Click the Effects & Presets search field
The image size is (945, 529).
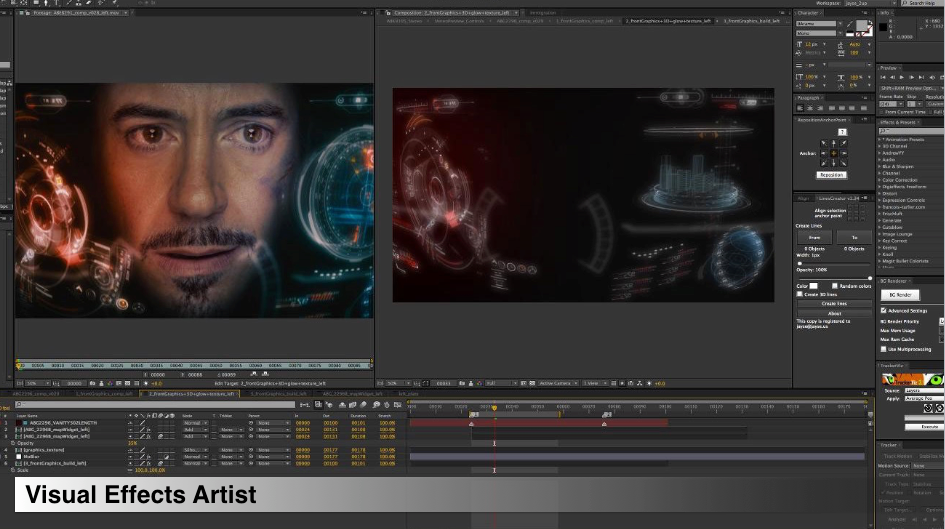click(x=912, y=131)
